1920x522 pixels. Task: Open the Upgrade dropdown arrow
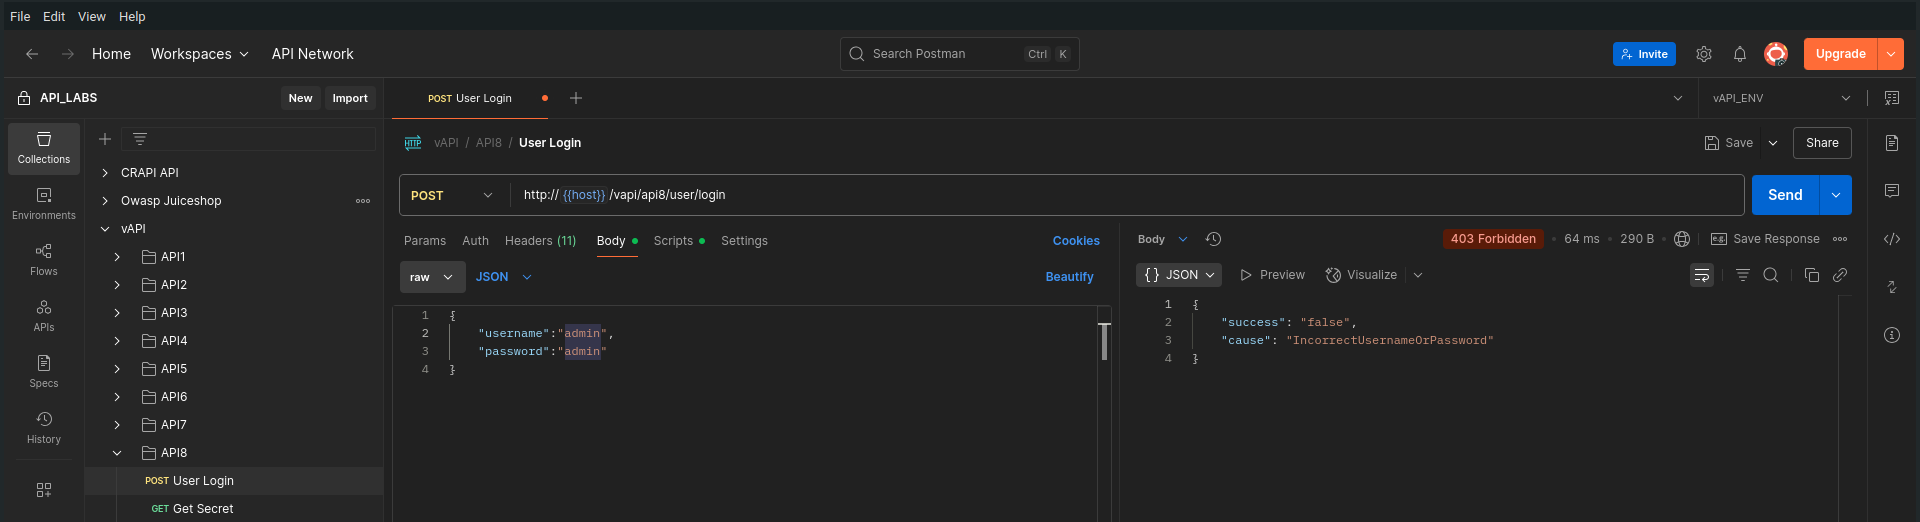[x=1891, y=54]
